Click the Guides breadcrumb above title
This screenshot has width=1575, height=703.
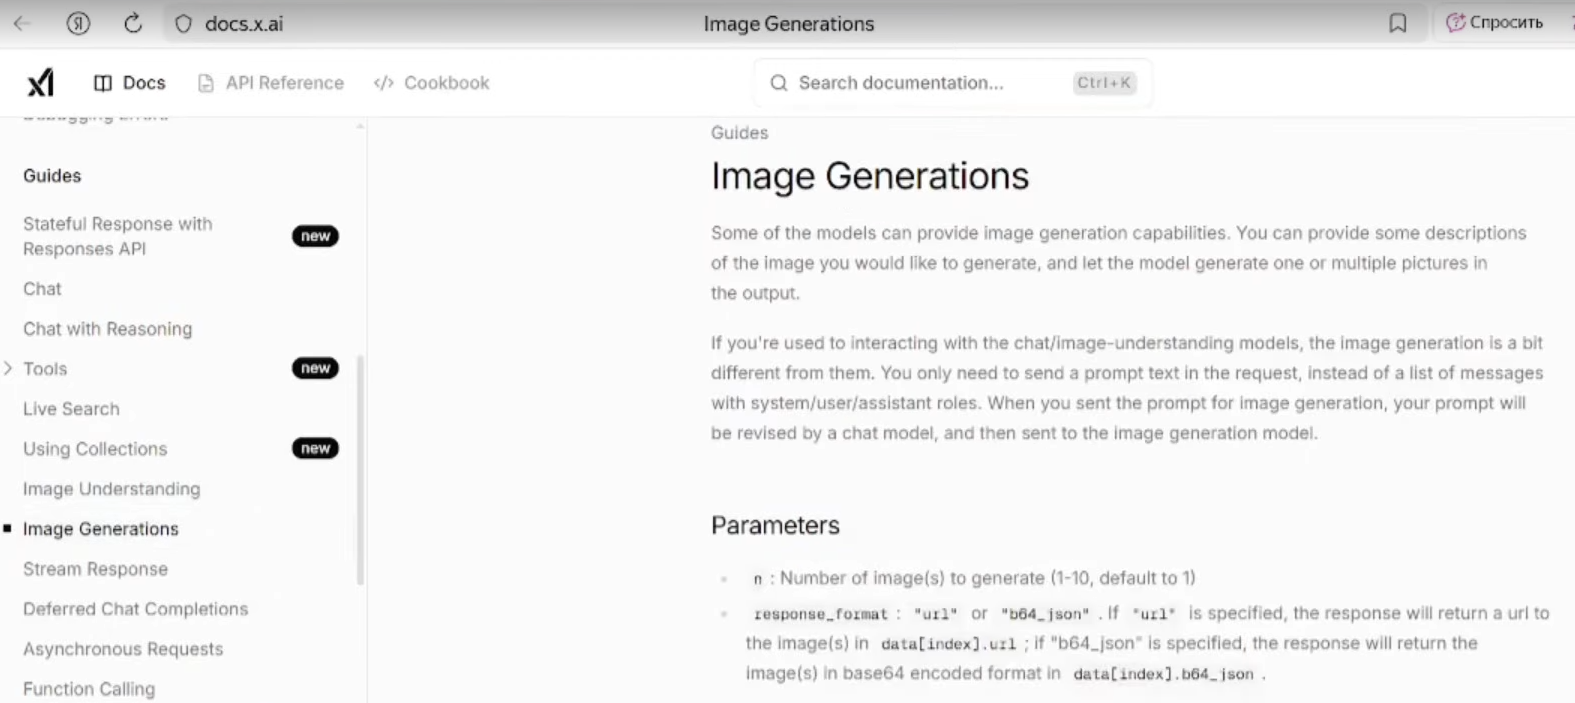pos(739,133)
